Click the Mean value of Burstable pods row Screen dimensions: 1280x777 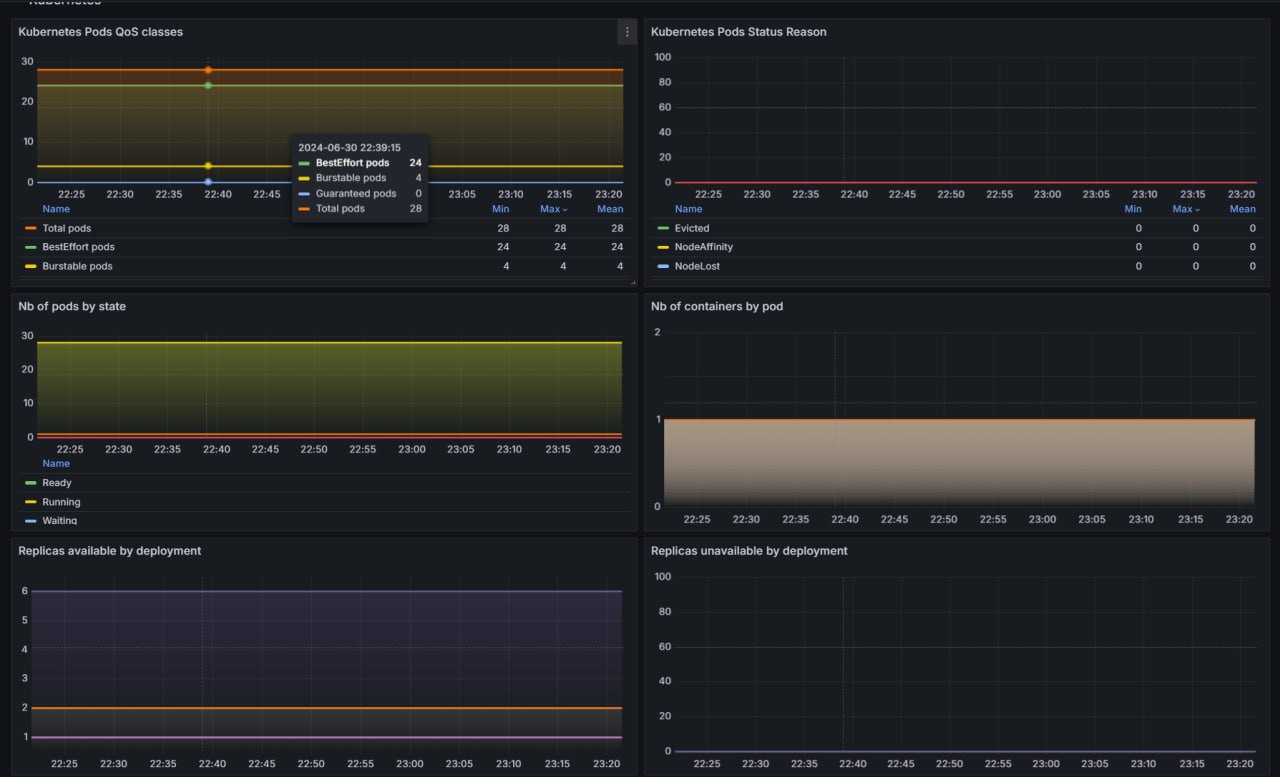coord(620,266)
